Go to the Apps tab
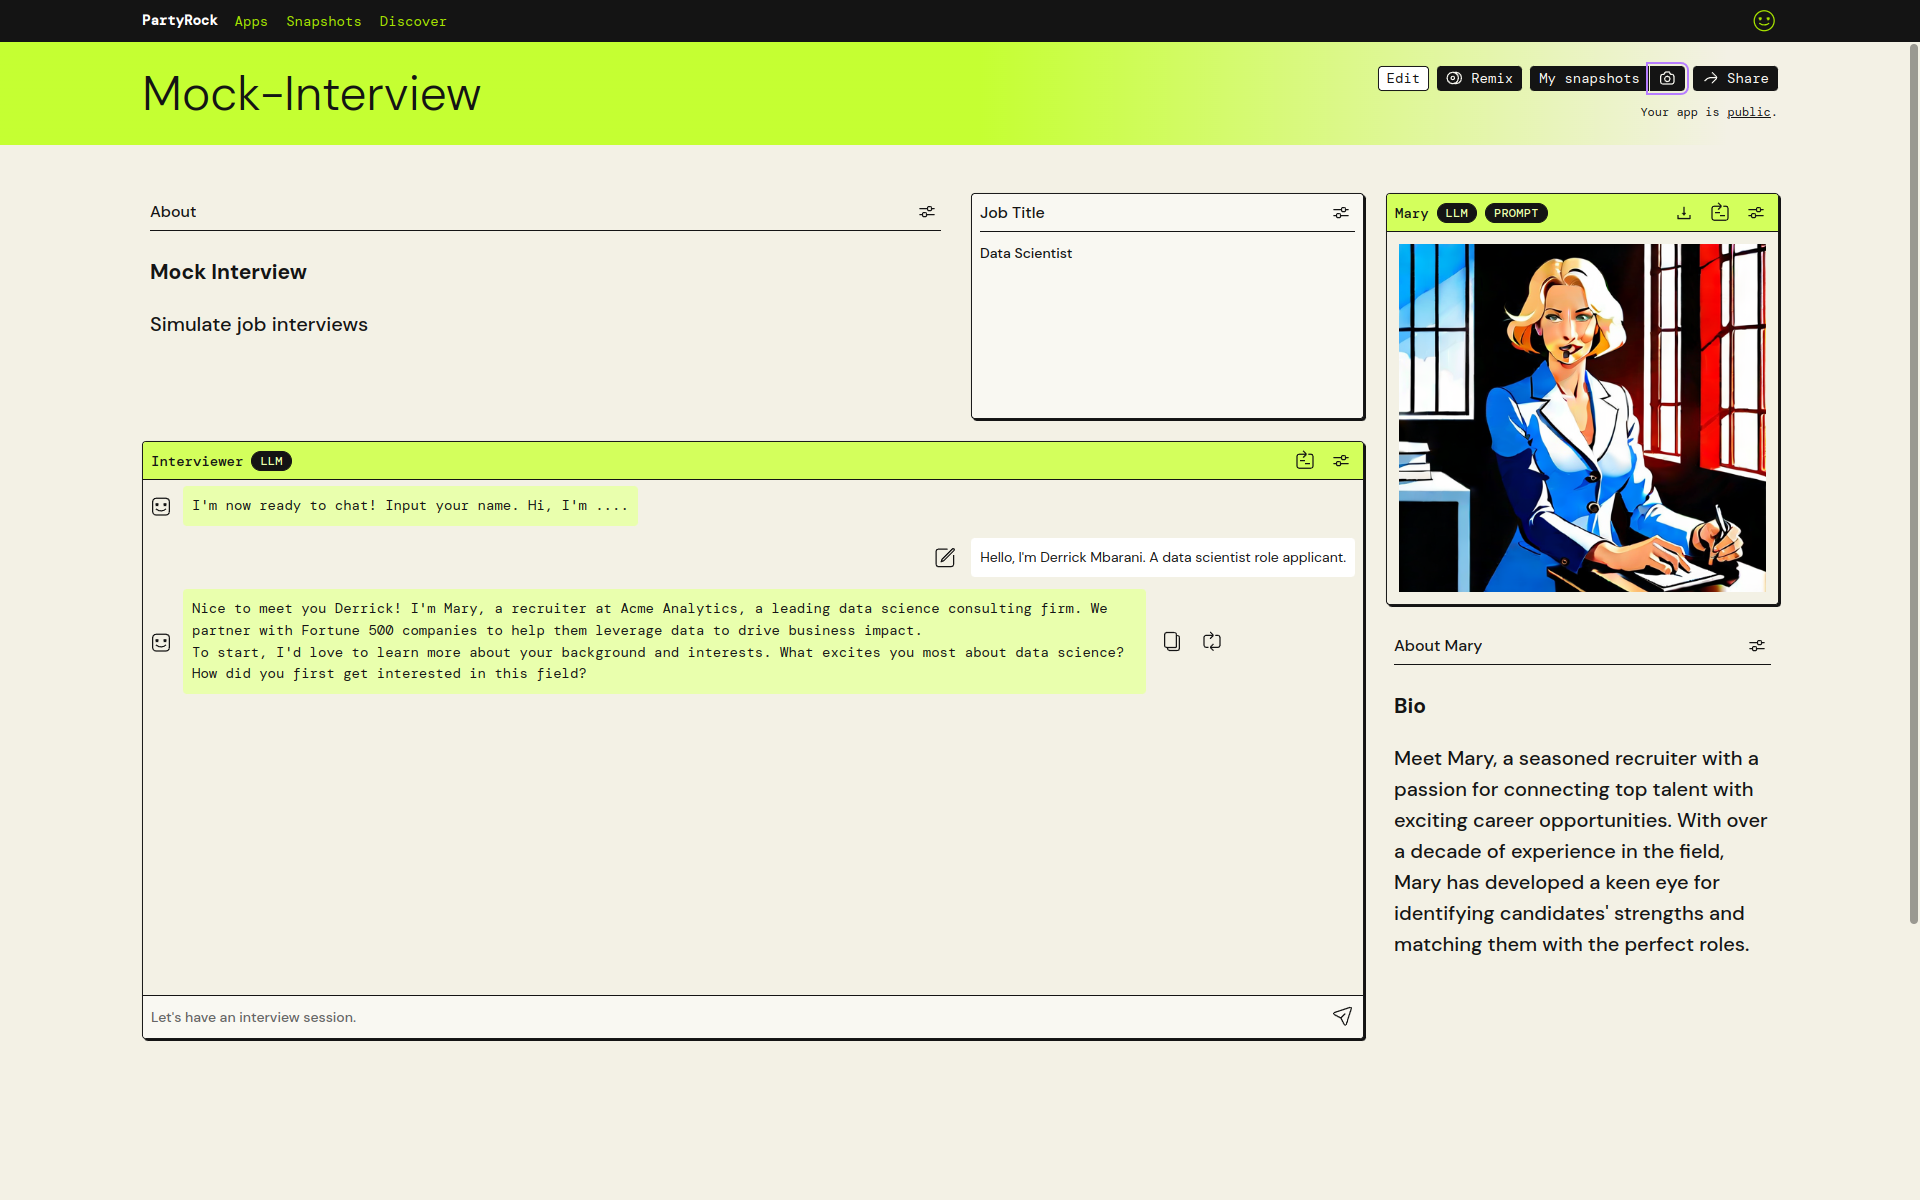Screen dimensions: 1920x1200 251,21
